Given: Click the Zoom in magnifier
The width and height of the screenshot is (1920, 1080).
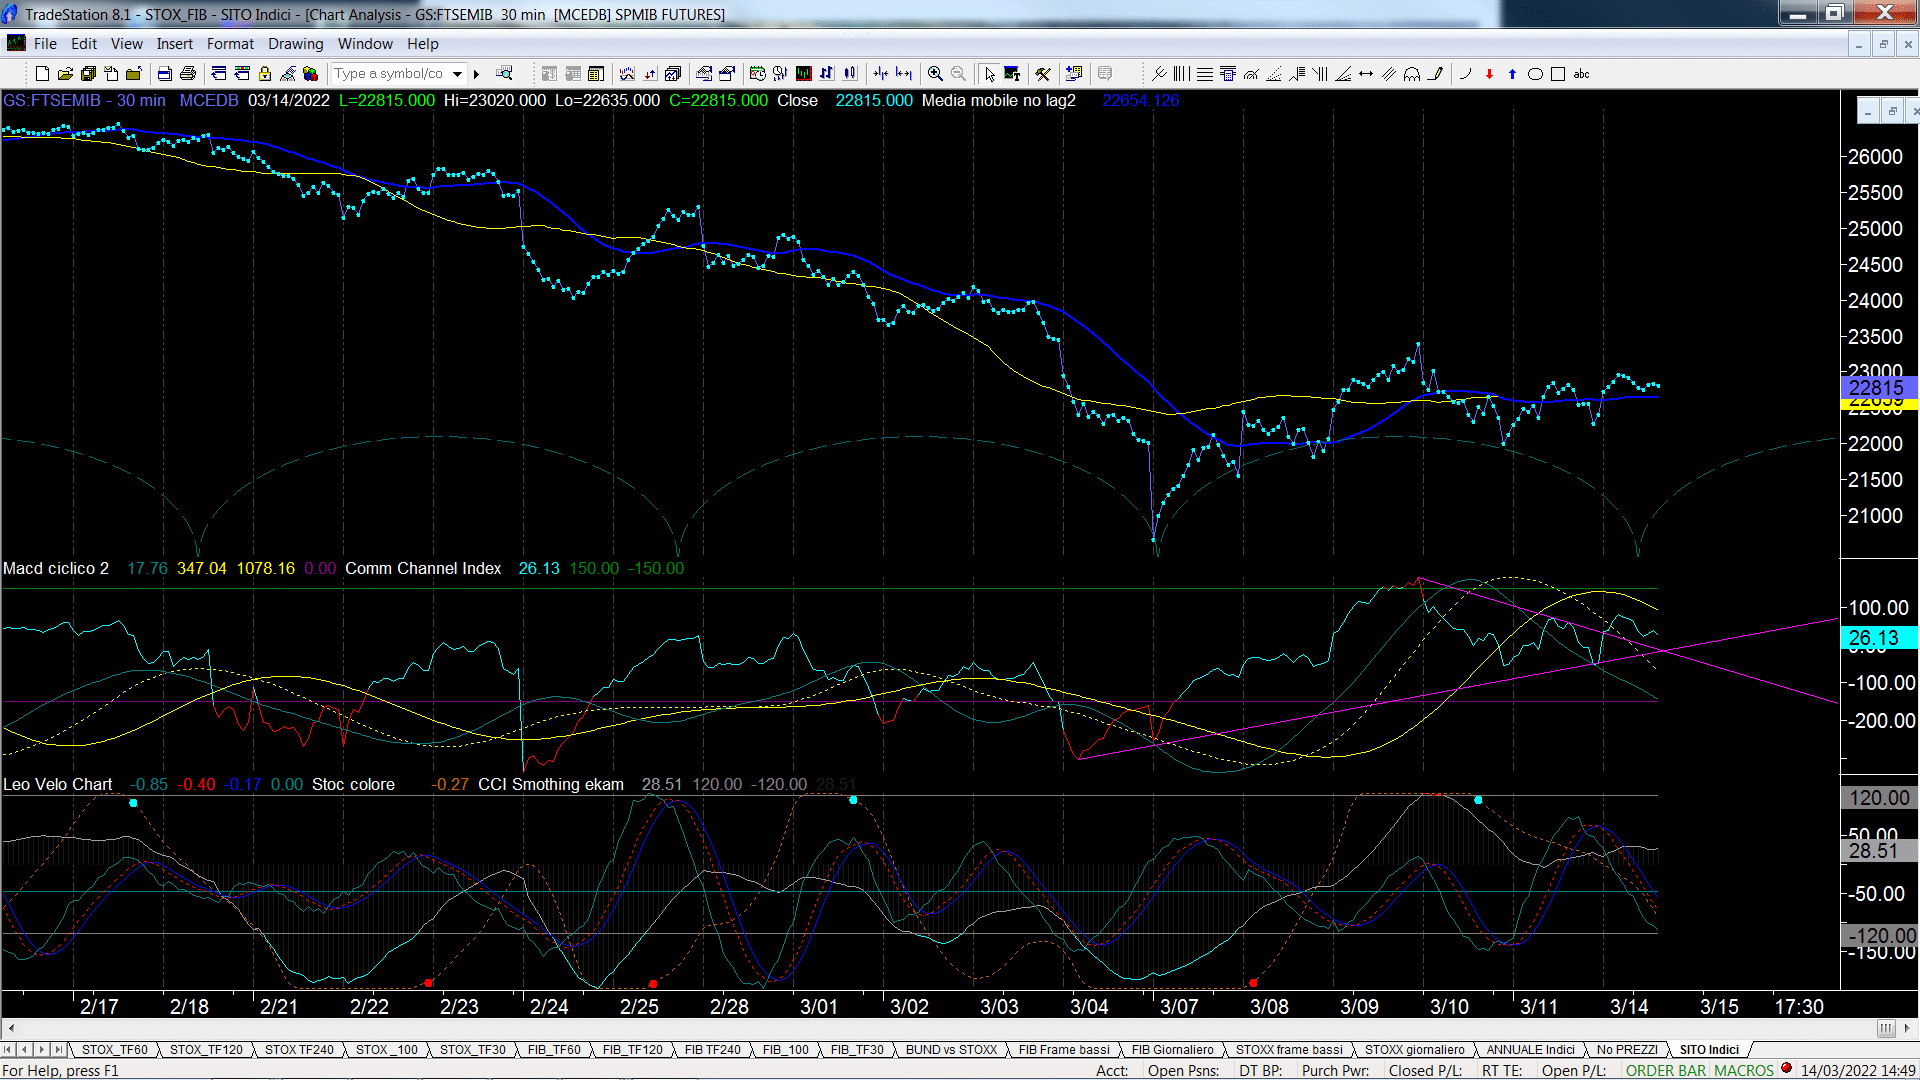Looking at the screenshot, I should 935,74.
